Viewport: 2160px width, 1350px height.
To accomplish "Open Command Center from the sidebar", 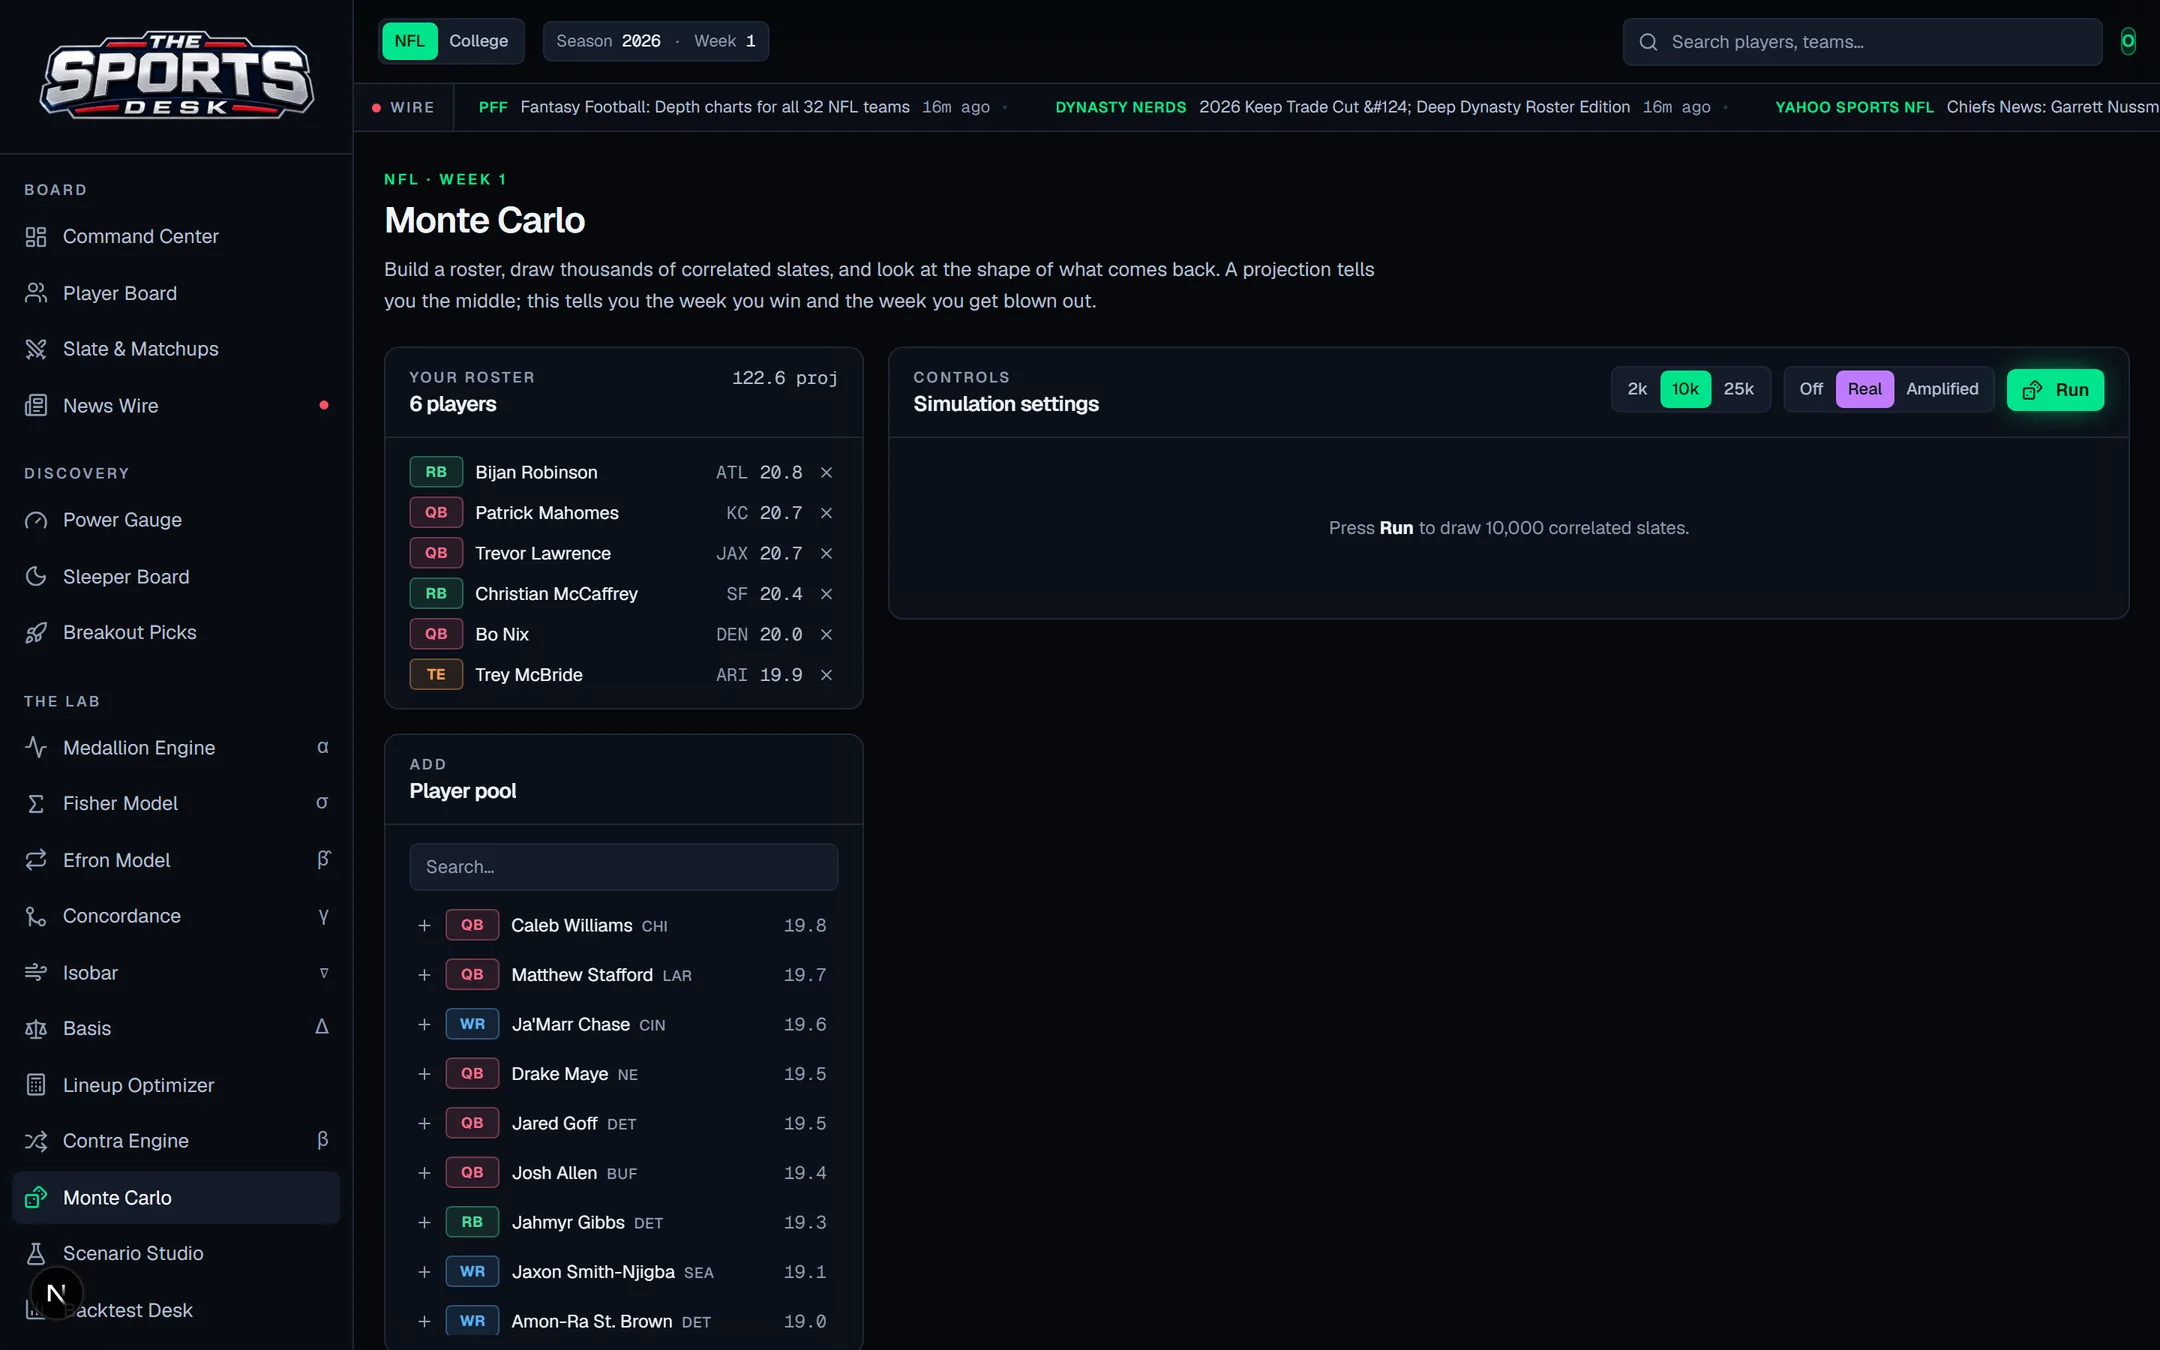I will pos(176,236).
